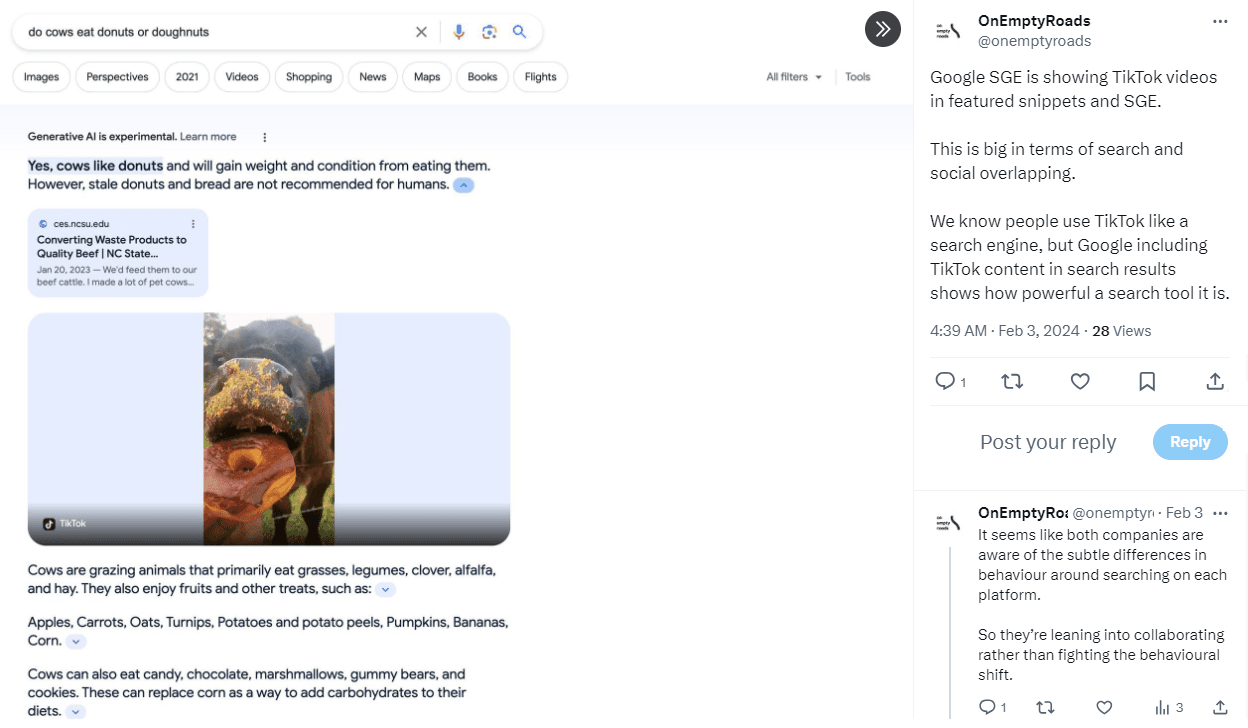
Task: Click 'Yes, cows like donuts' highlighted text
Action: 95,166
